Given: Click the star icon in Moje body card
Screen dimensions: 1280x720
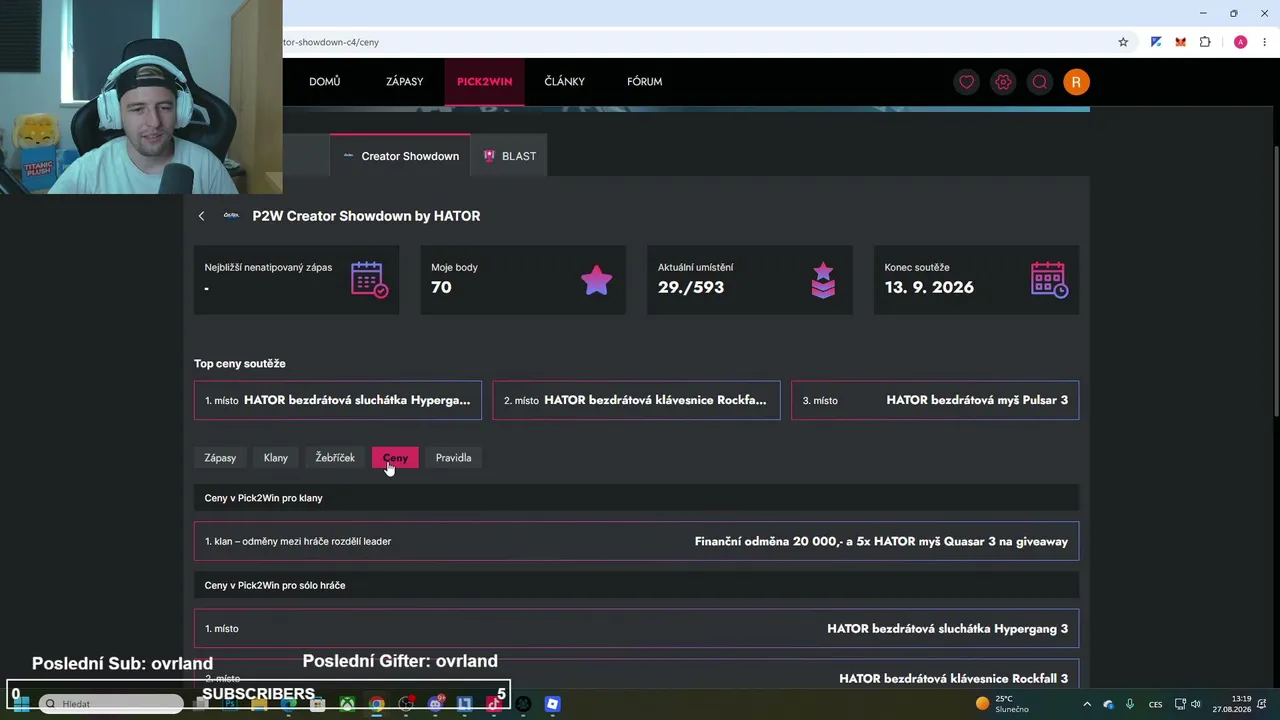Looking at the screenshot, I should click(x=596, y=280).
